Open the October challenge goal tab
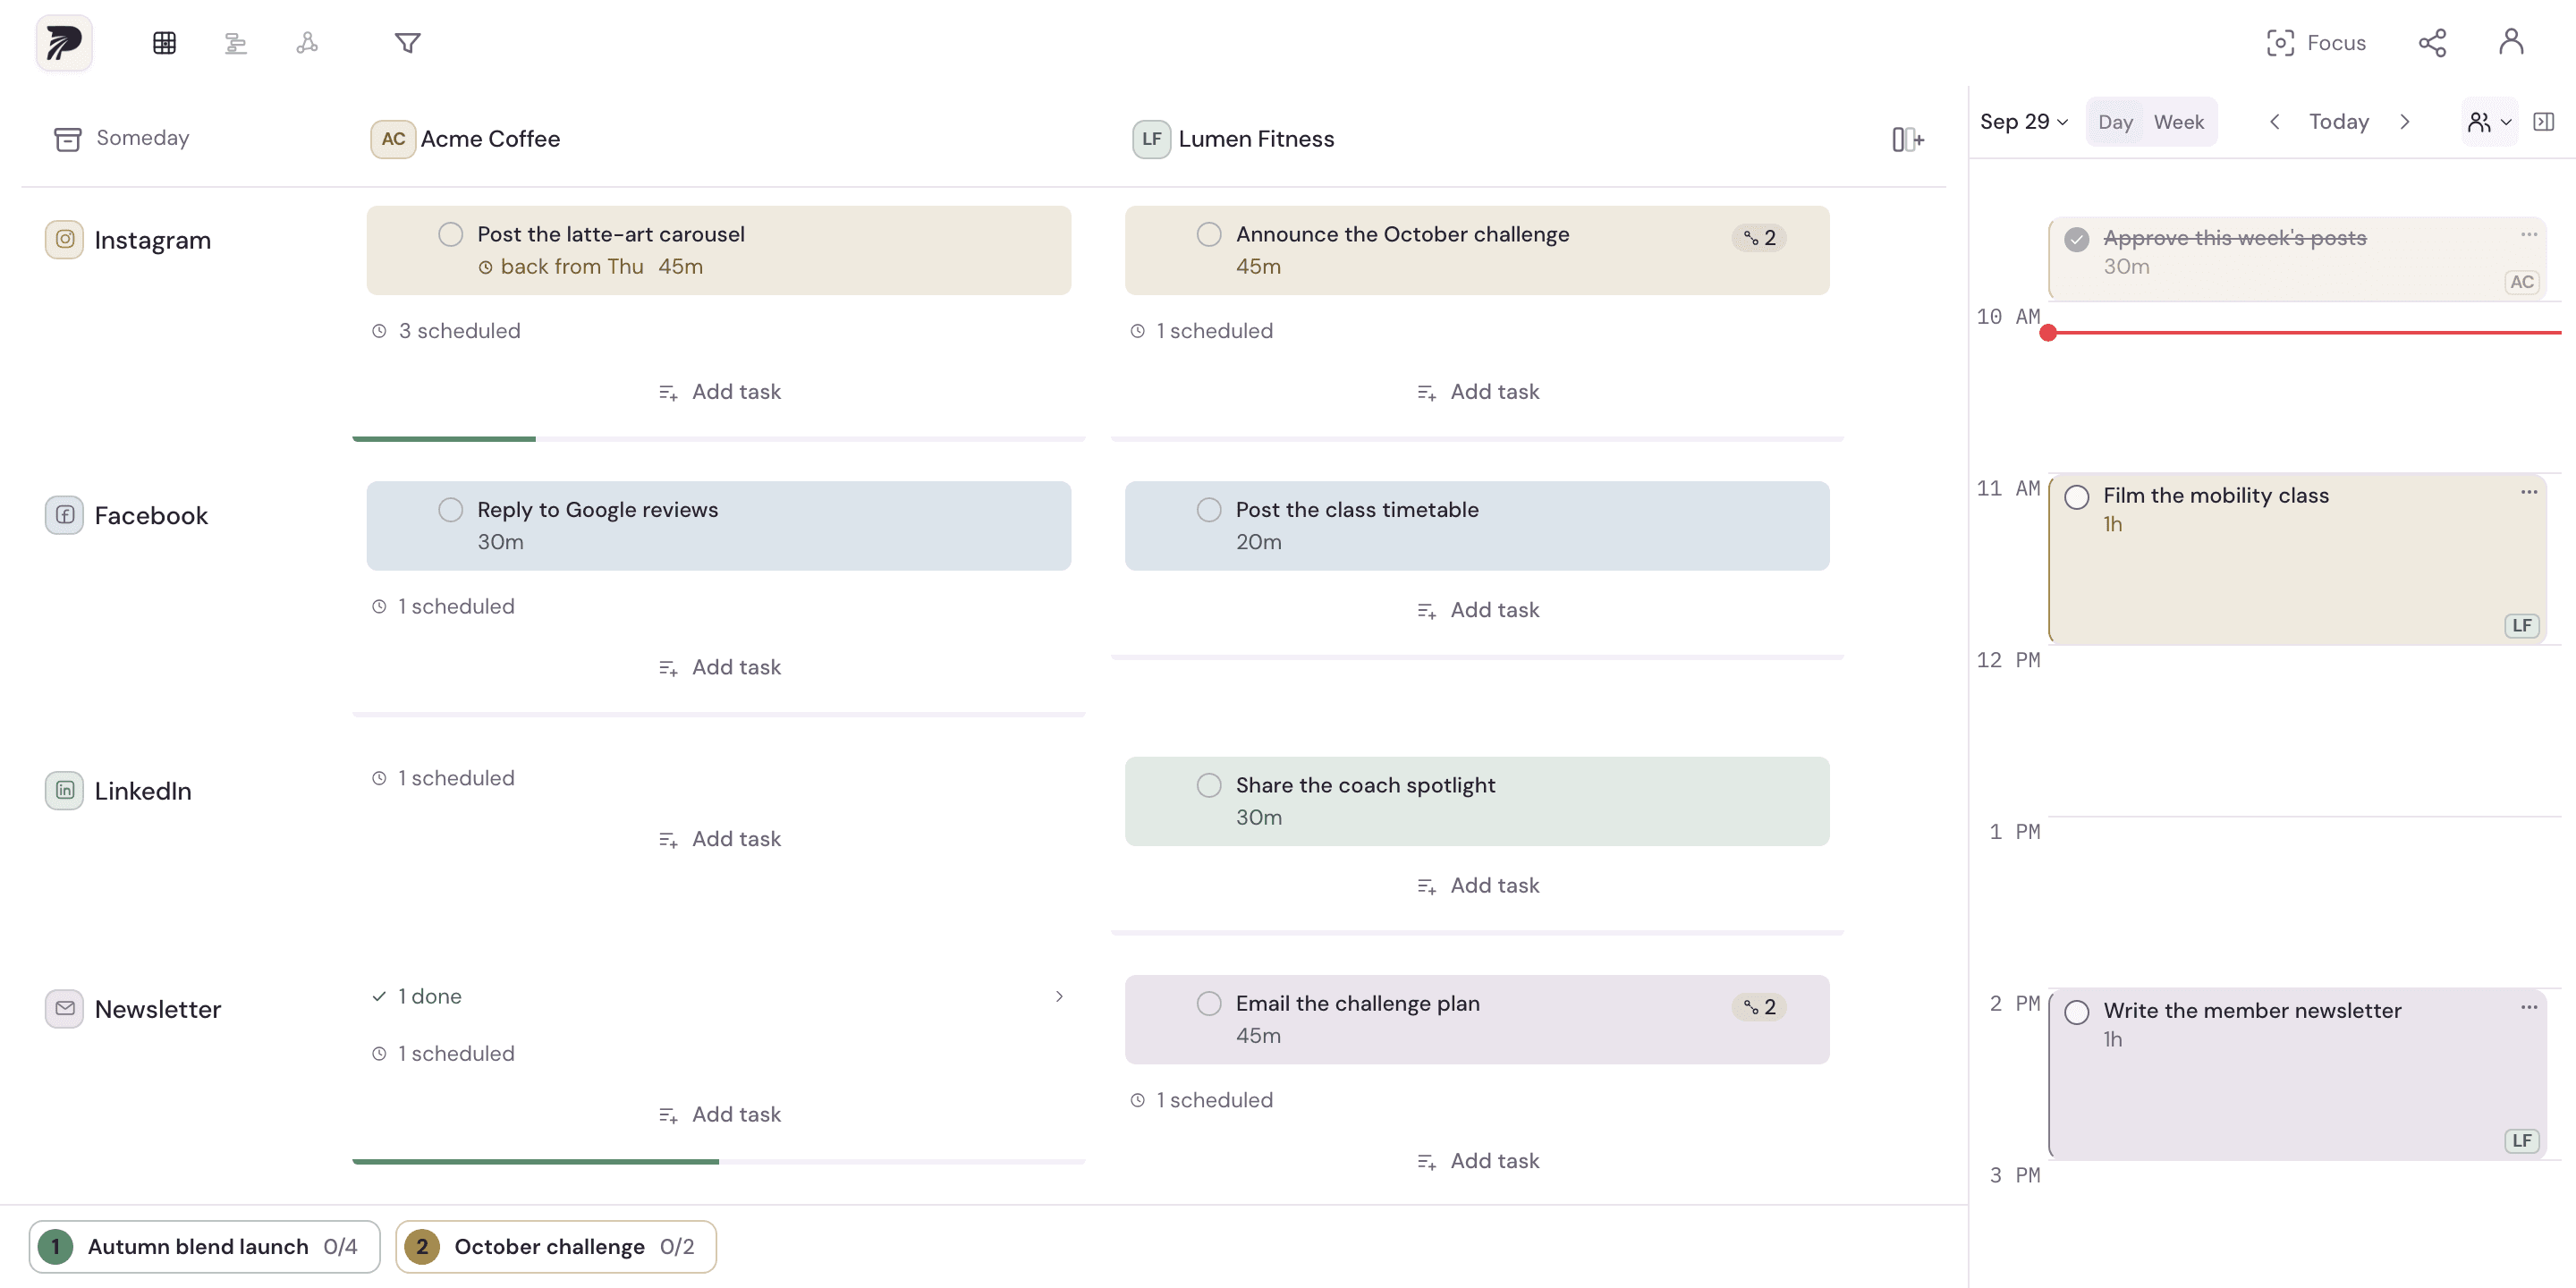This screenshot has width=2576, height=1288. point(555,1246)
